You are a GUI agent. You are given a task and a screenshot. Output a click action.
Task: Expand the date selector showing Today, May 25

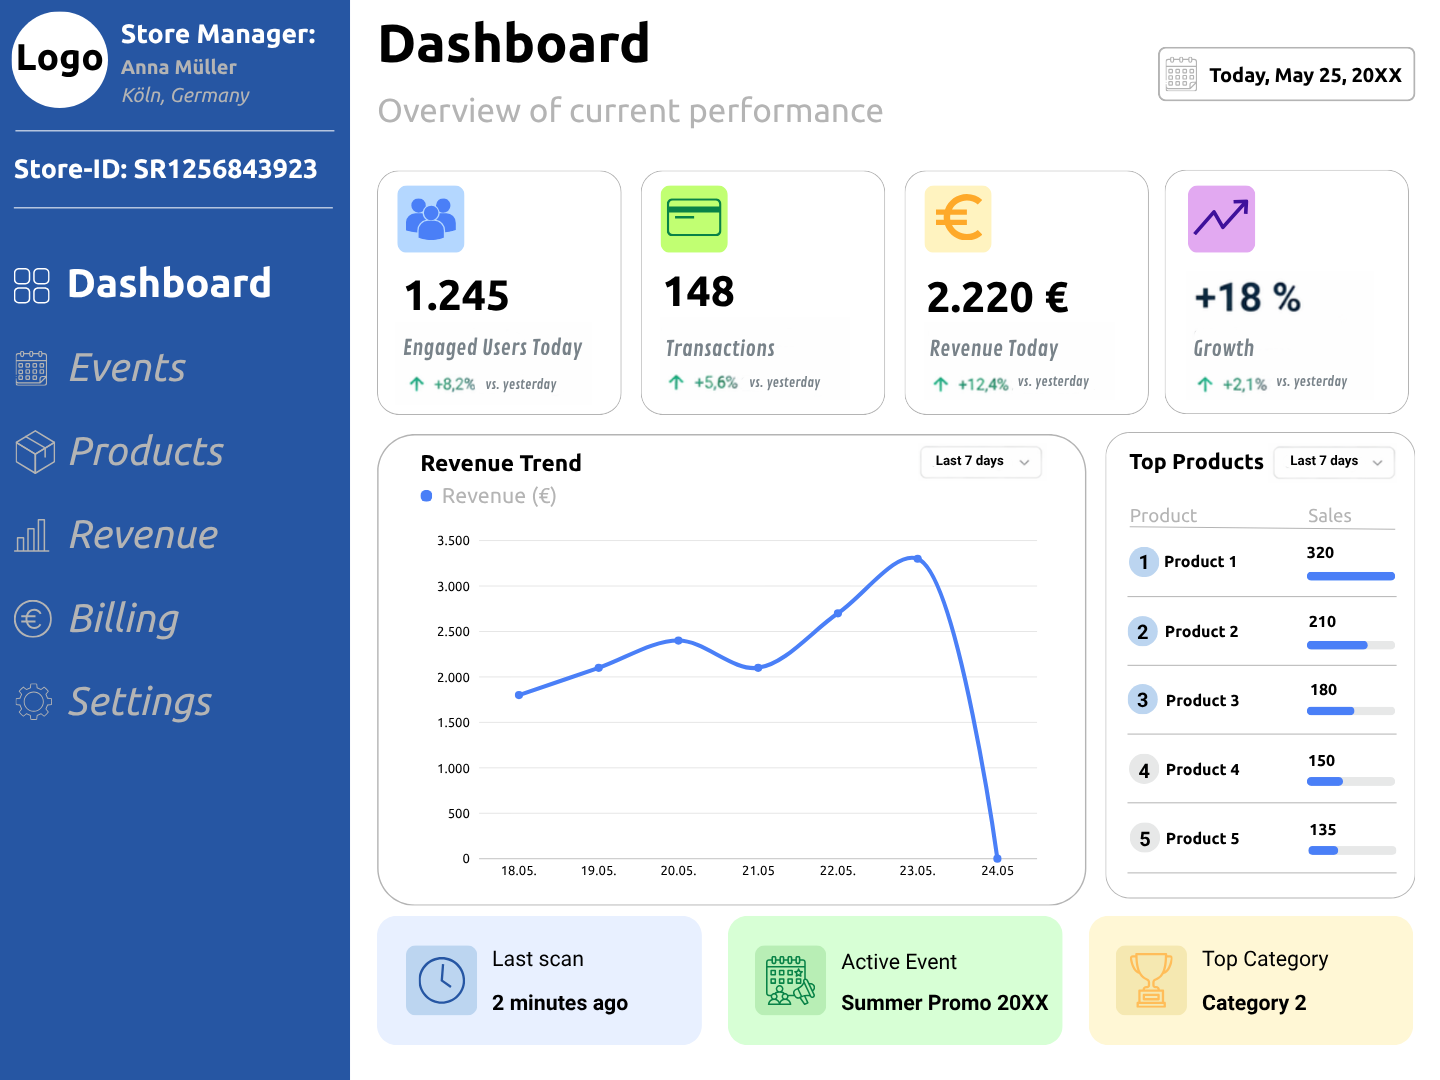(1285, 74)
